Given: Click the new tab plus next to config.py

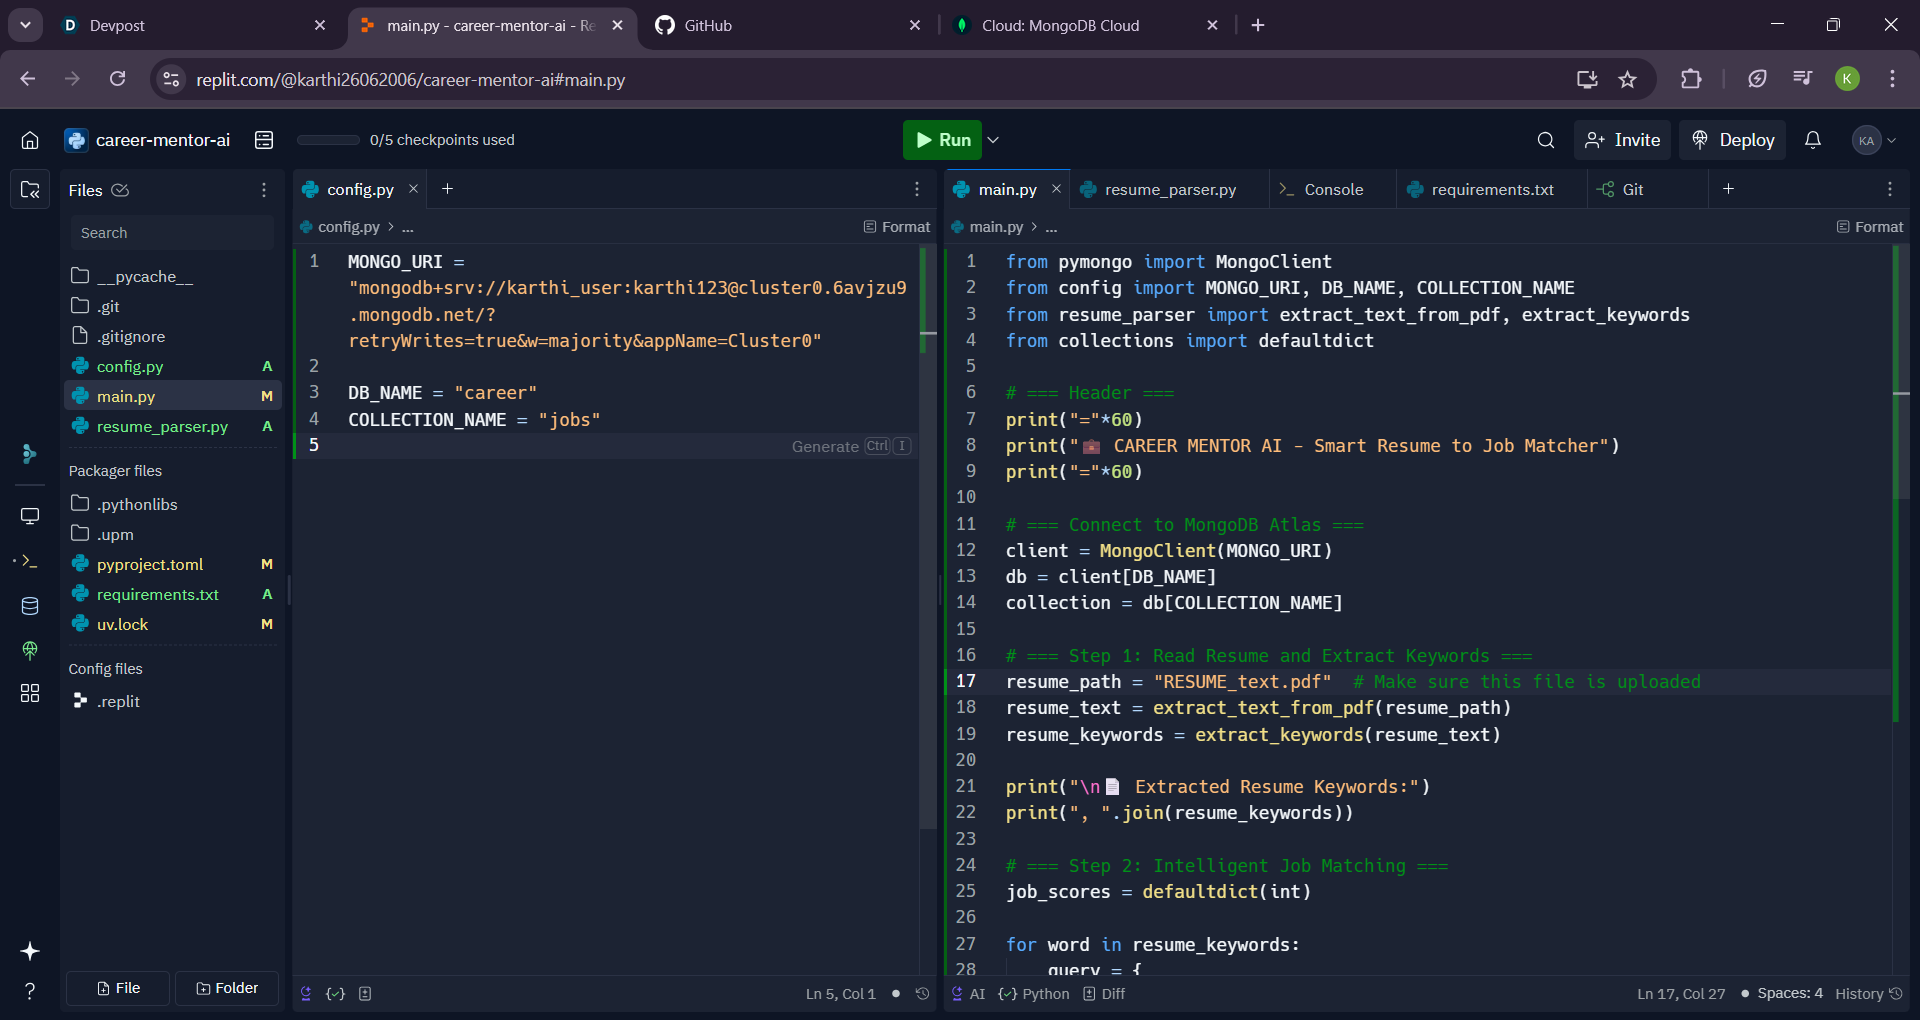Looking at the screenshot, I should point(448,189).
